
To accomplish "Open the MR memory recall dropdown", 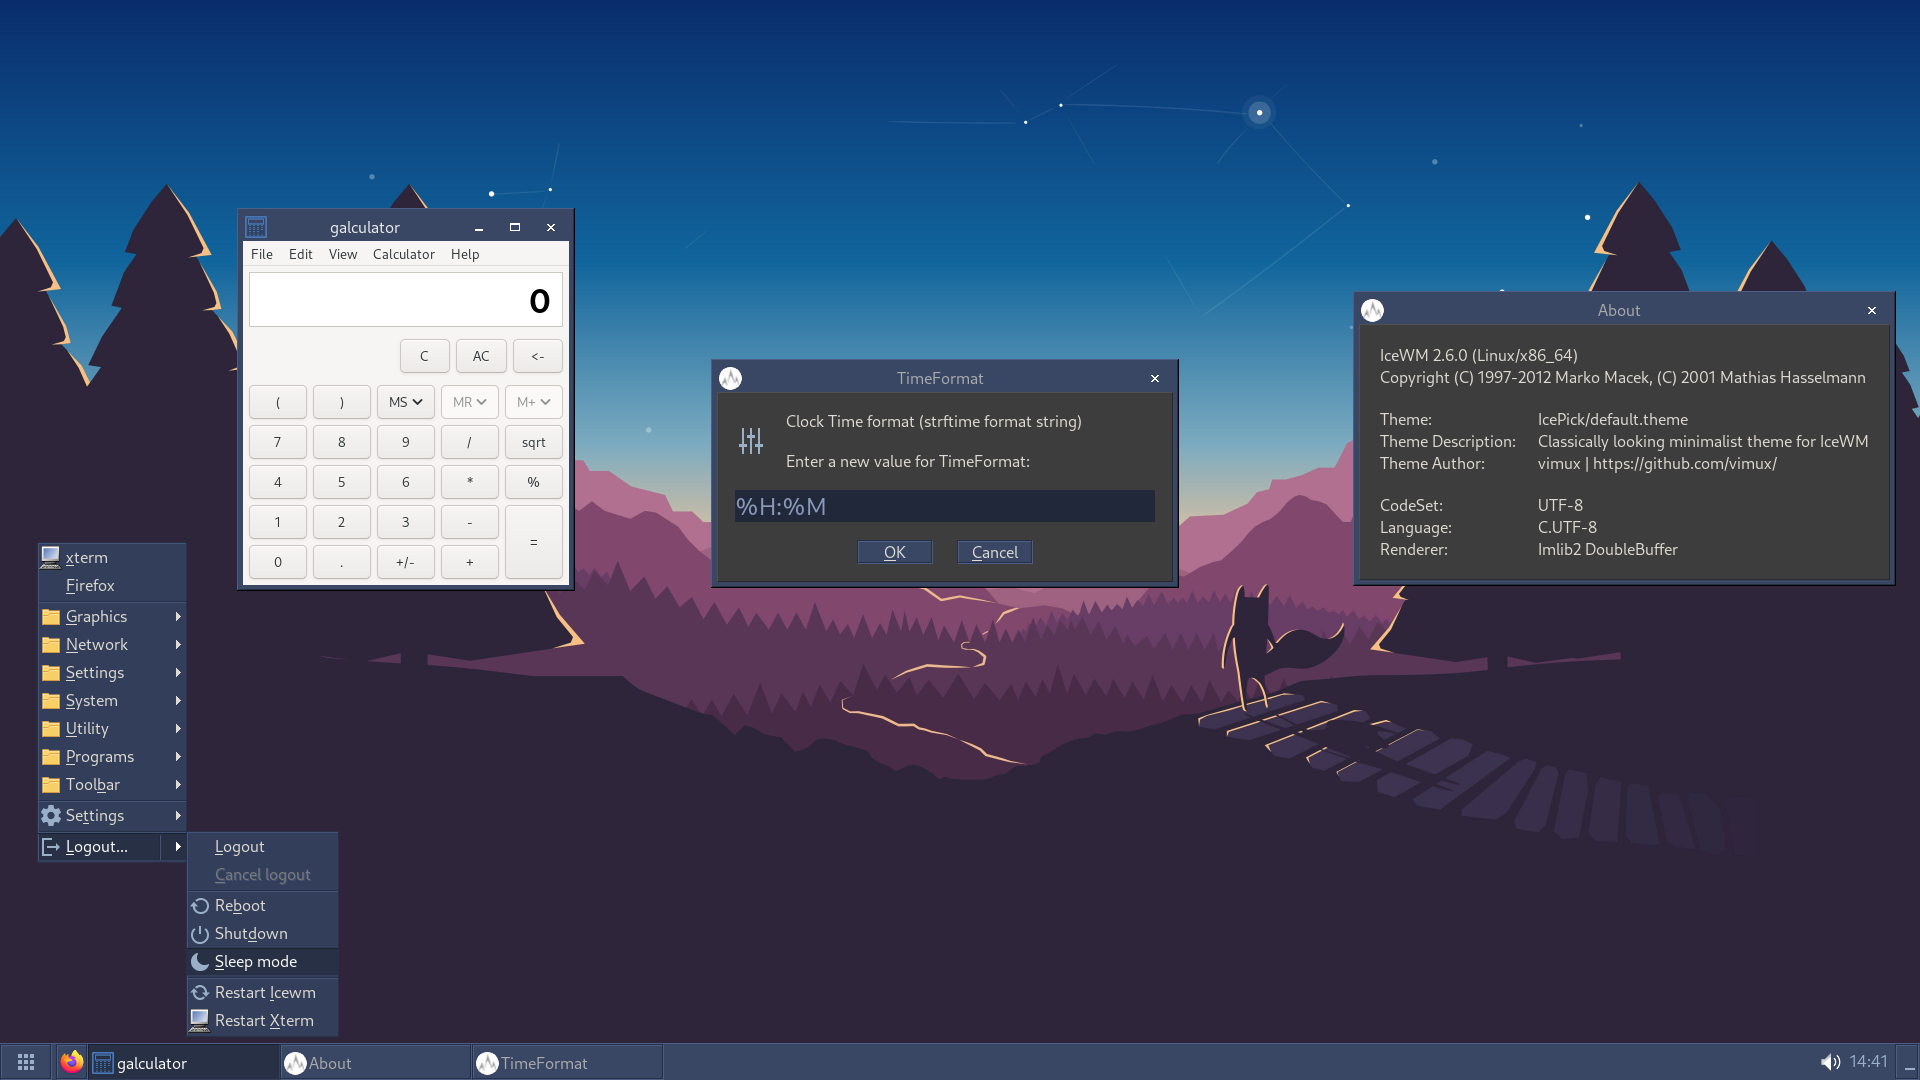I will [x=469, y=402].
